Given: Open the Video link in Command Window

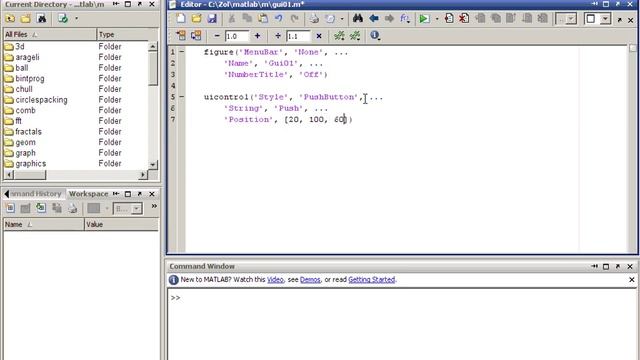Looking at the screenshot, I should click(275, 280).
